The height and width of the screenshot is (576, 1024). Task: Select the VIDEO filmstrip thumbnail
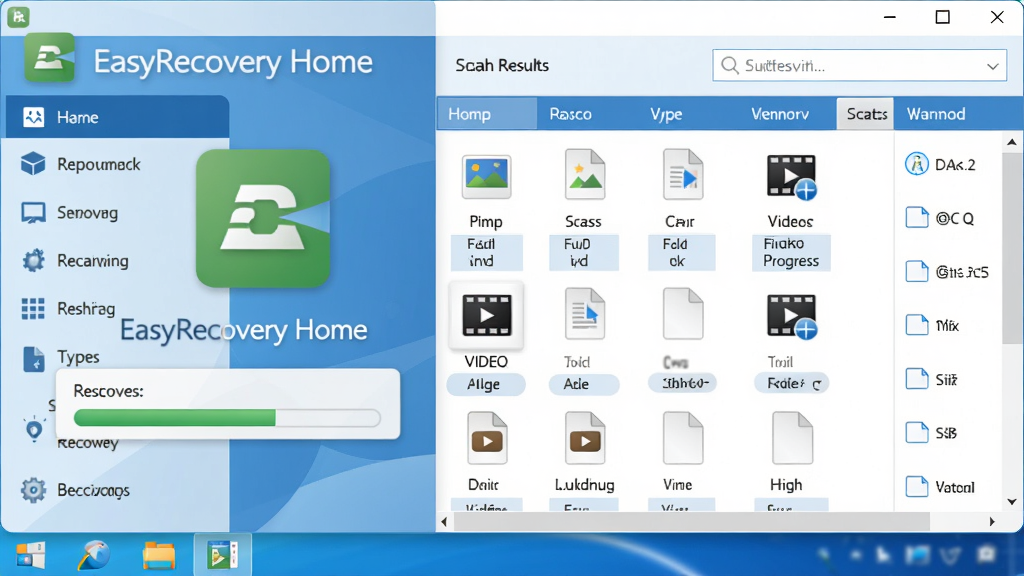coord(487,315)
